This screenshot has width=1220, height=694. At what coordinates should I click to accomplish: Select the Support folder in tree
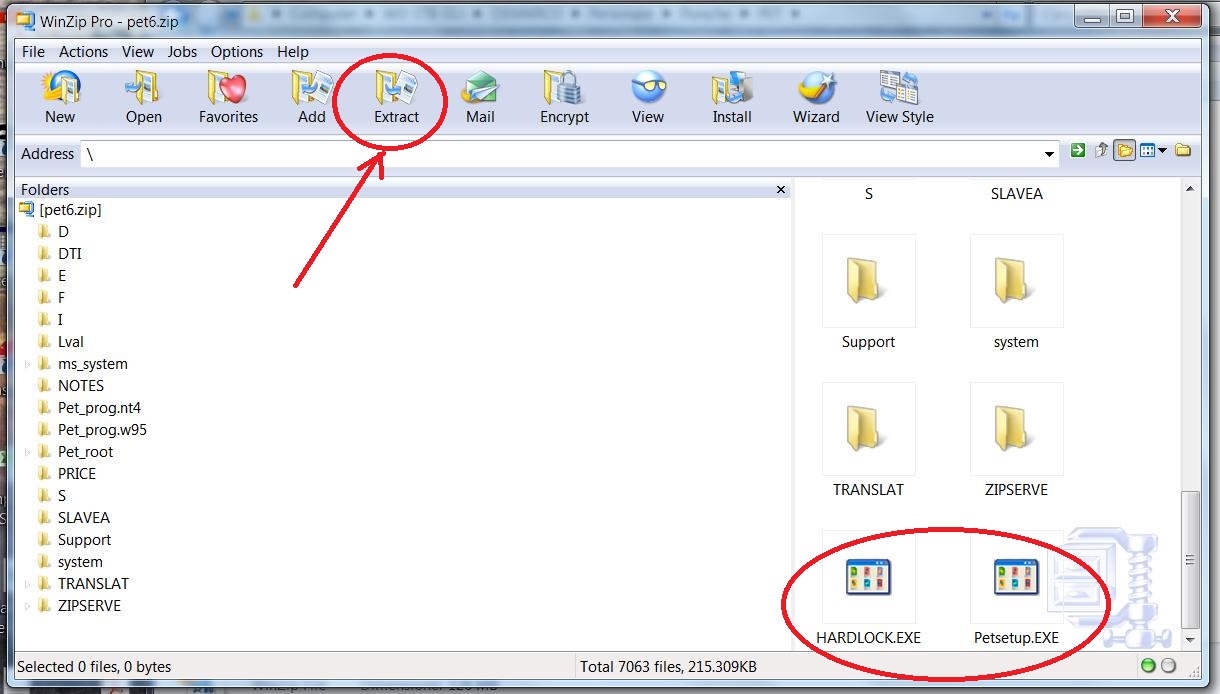[x=84, y=540]
